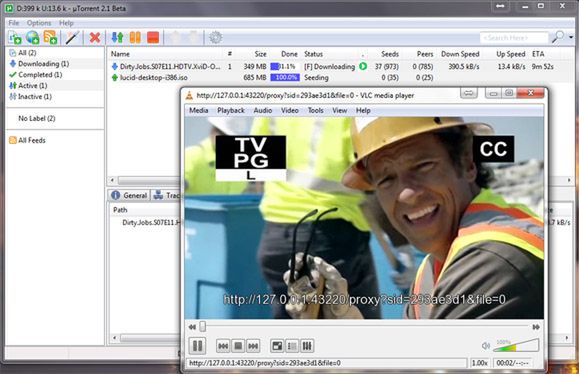Sort torrents by Done column header

[x=289, y=54]
